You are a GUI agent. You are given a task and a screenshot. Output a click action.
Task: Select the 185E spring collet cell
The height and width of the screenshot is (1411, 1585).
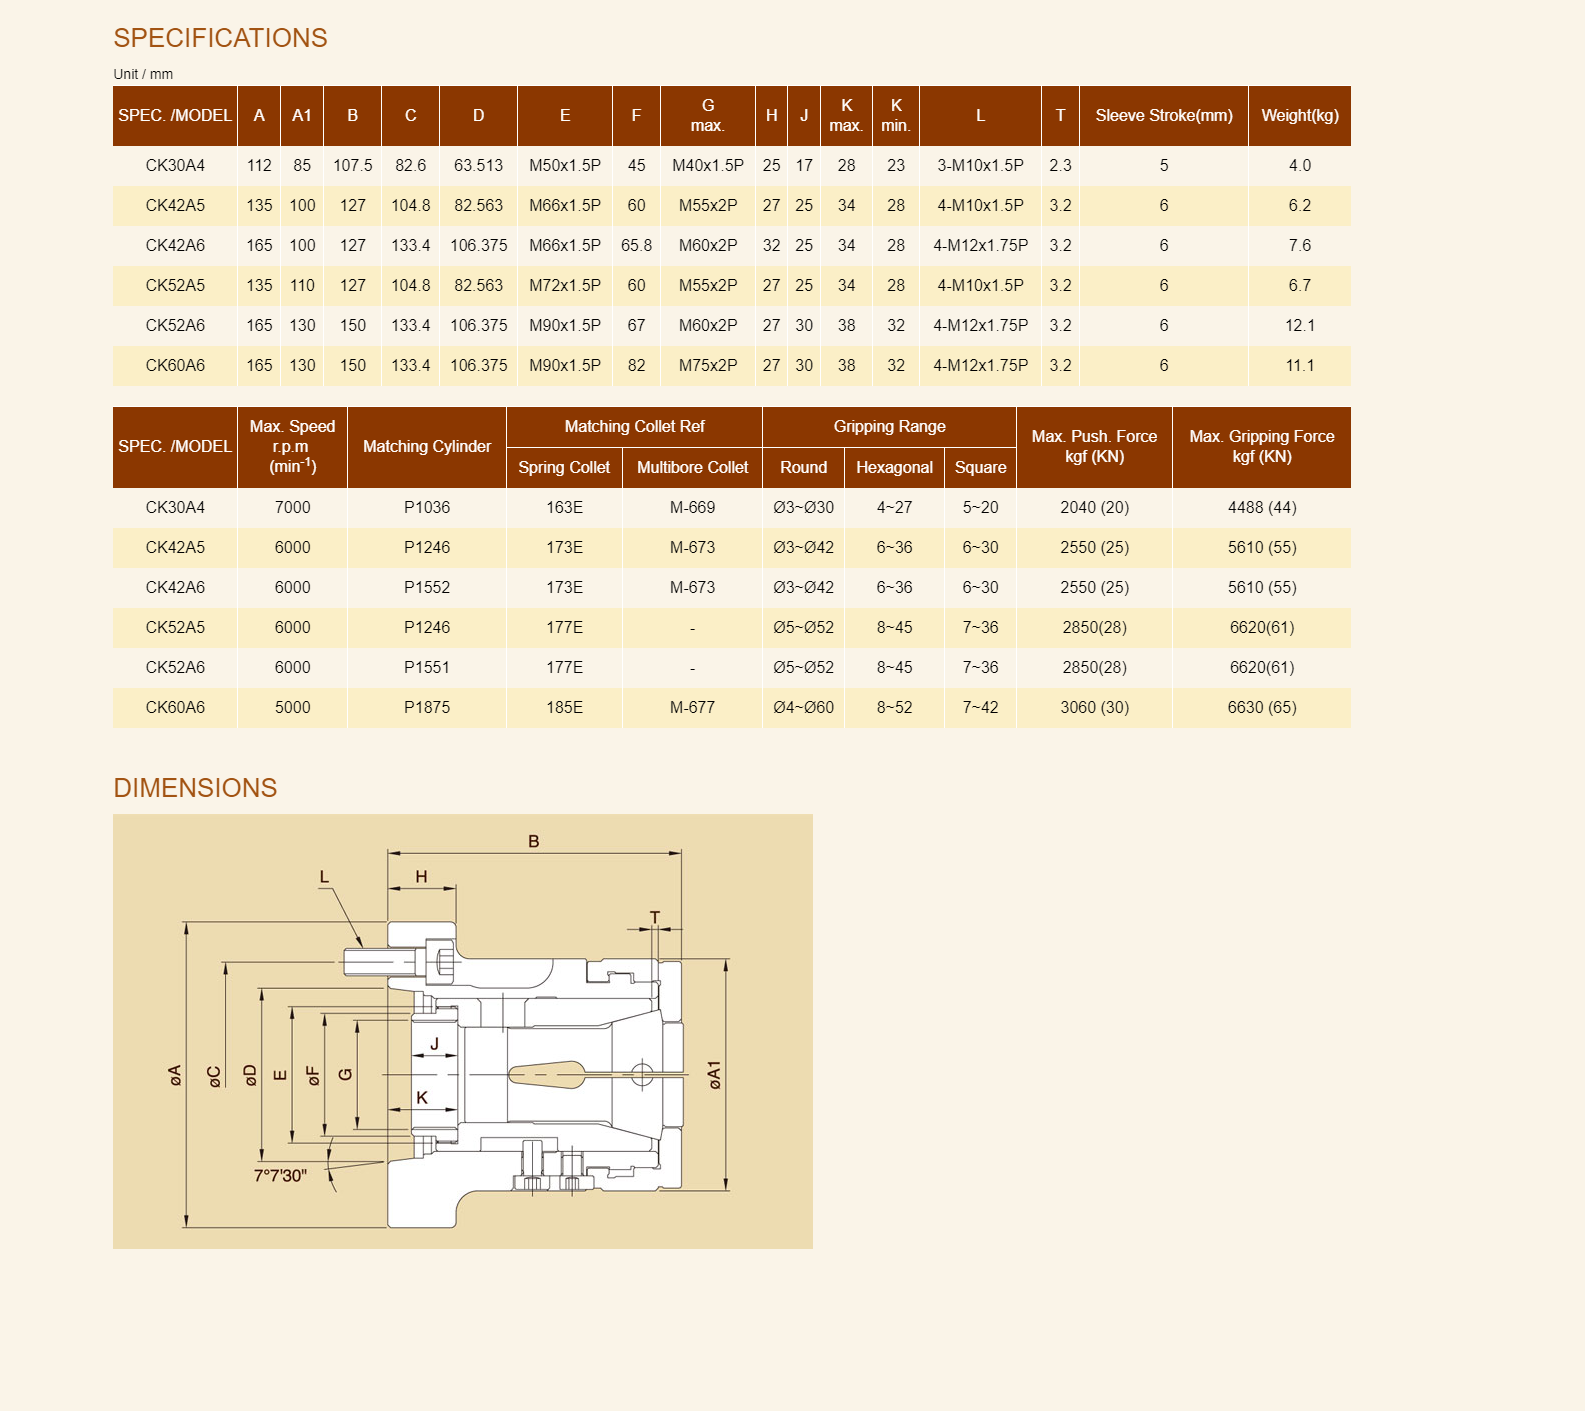[x=564, y=708]
